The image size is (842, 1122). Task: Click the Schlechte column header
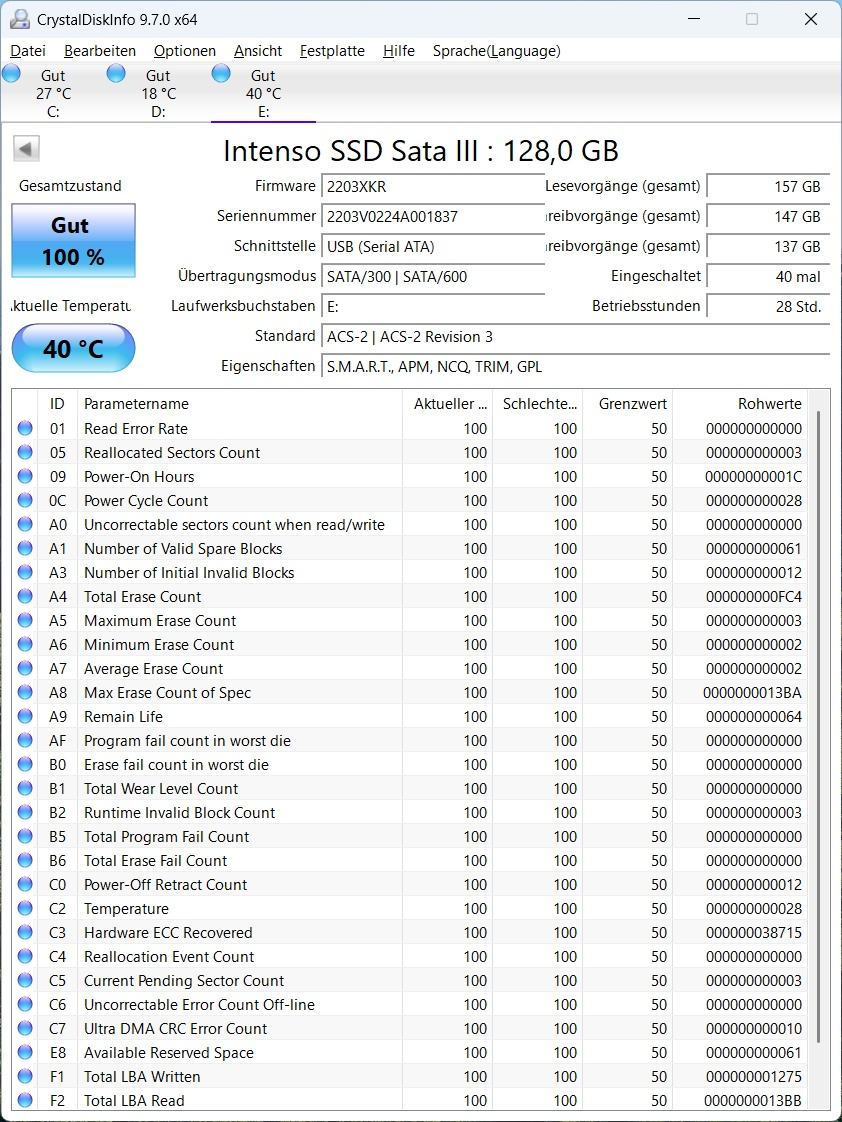(x=537, y=404)
